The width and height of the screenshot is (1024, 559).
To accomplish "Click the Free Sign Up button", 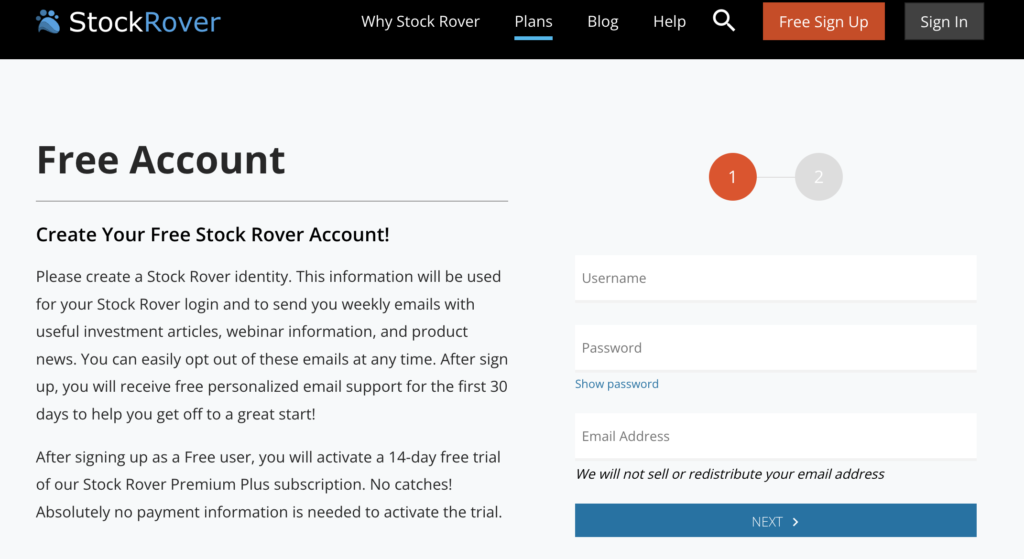I will pos(824,22).
